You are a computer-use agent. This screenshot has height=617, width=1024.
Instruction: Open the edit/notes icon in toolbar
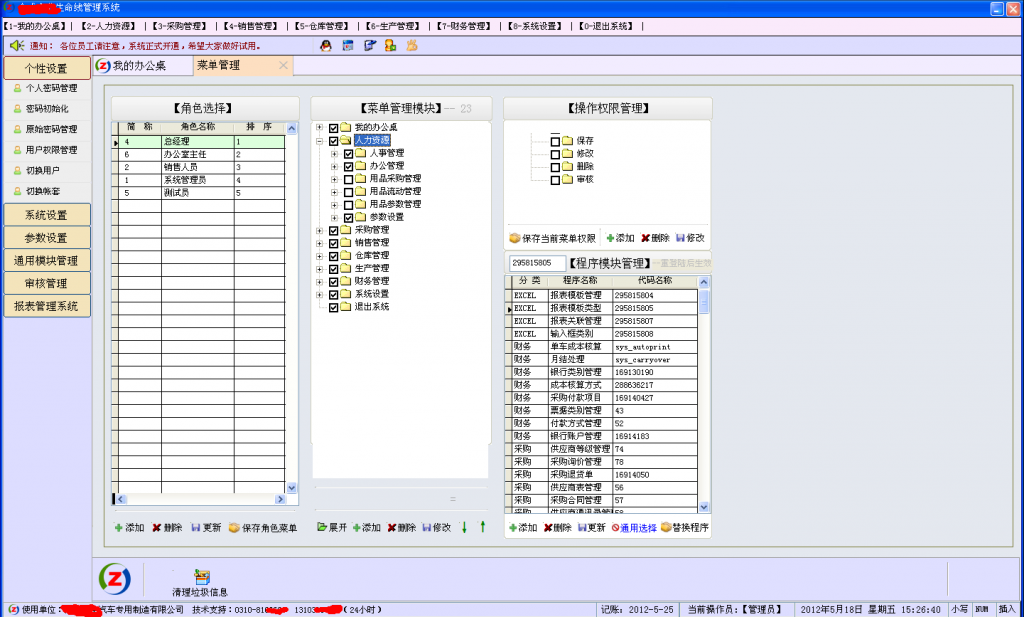tap(368, 45)
